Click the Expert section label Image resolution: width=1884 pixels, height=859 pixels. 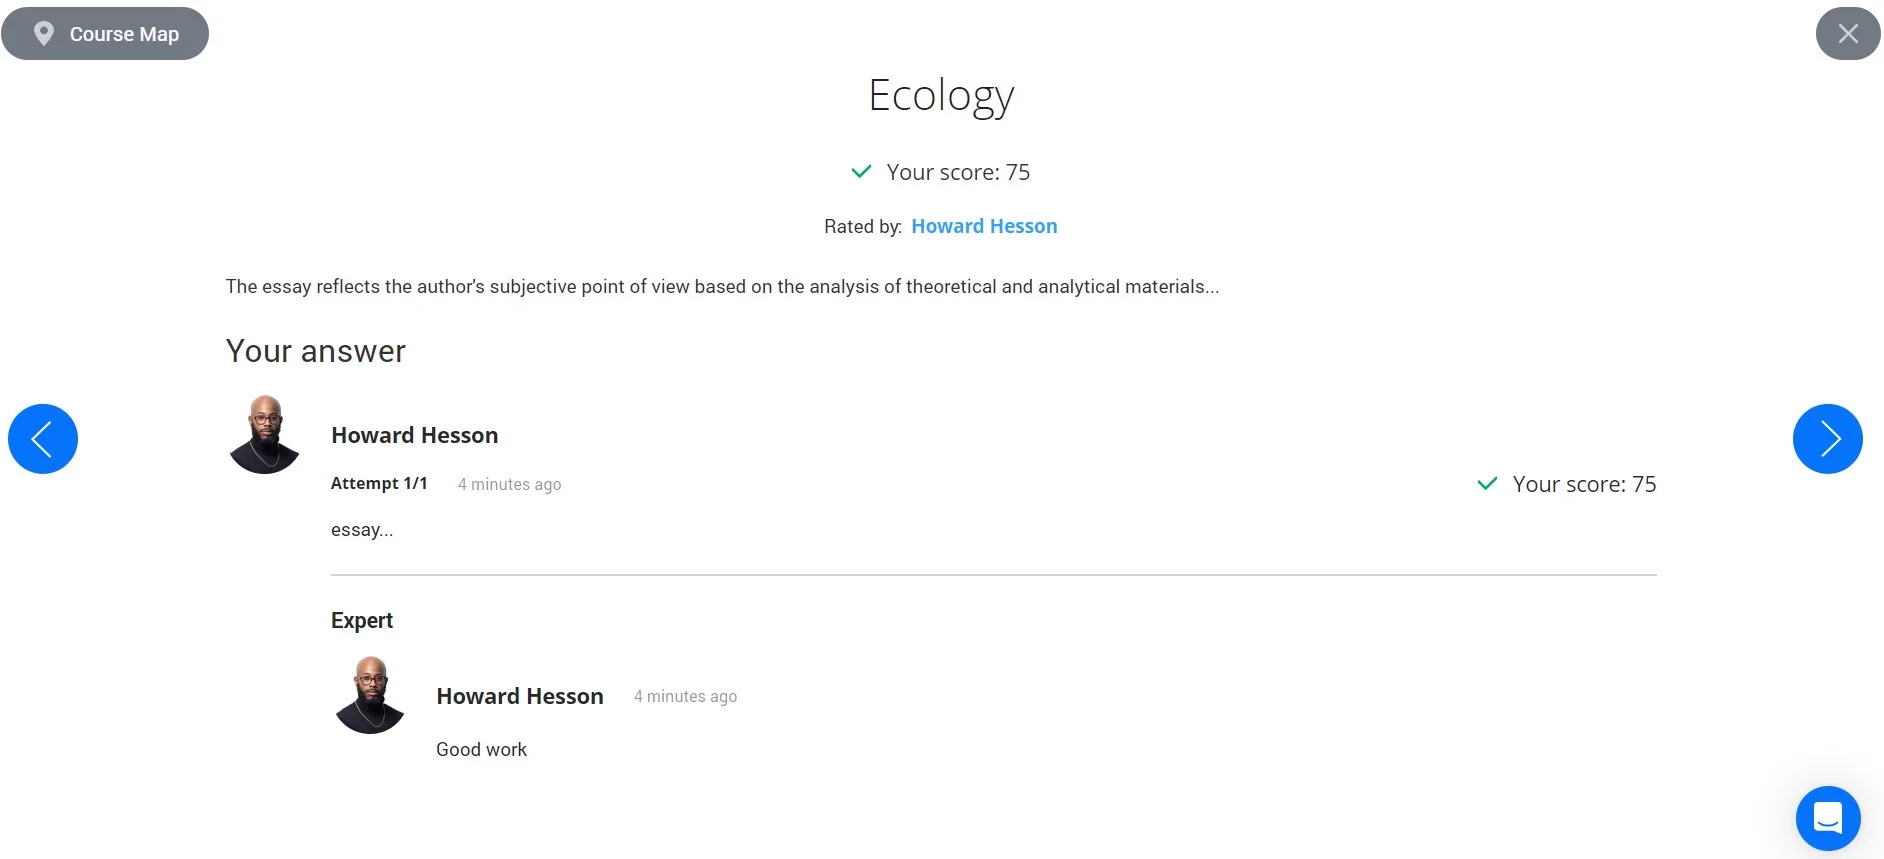362,620
